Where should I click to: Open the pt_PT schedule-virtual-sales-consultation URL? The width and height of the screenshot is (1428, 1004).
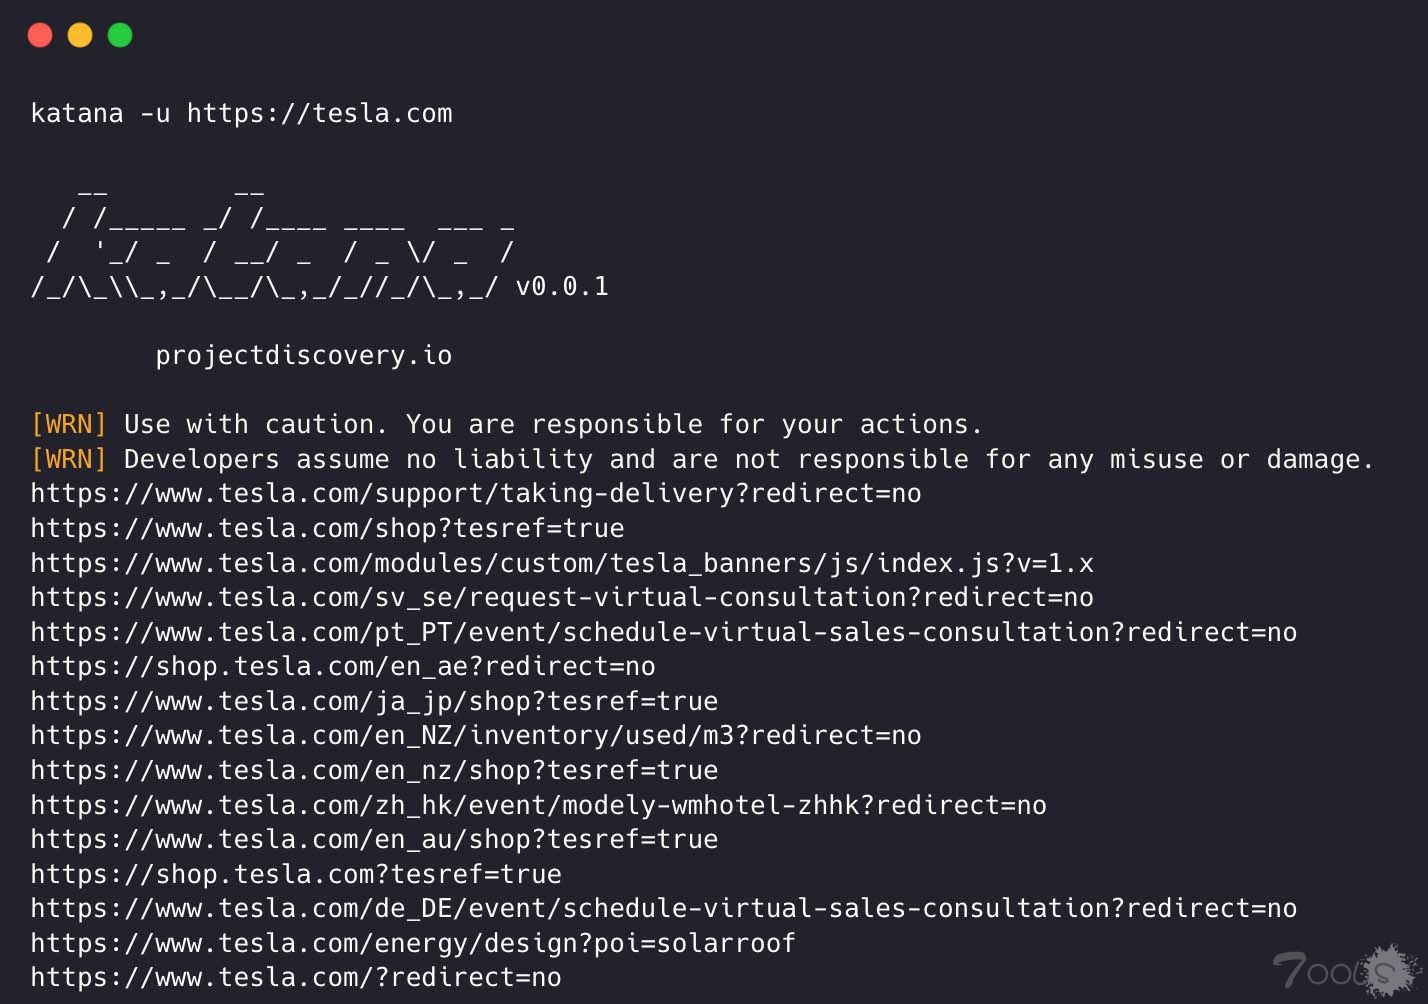point(664,632)
